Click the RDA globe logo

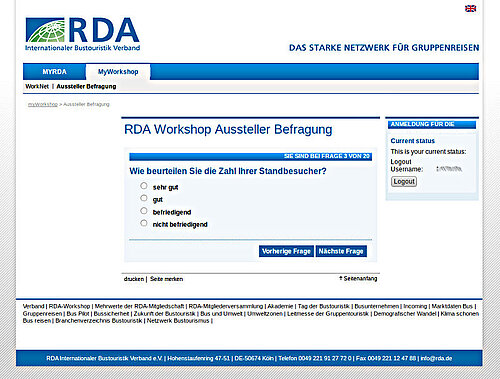point(82,34)
